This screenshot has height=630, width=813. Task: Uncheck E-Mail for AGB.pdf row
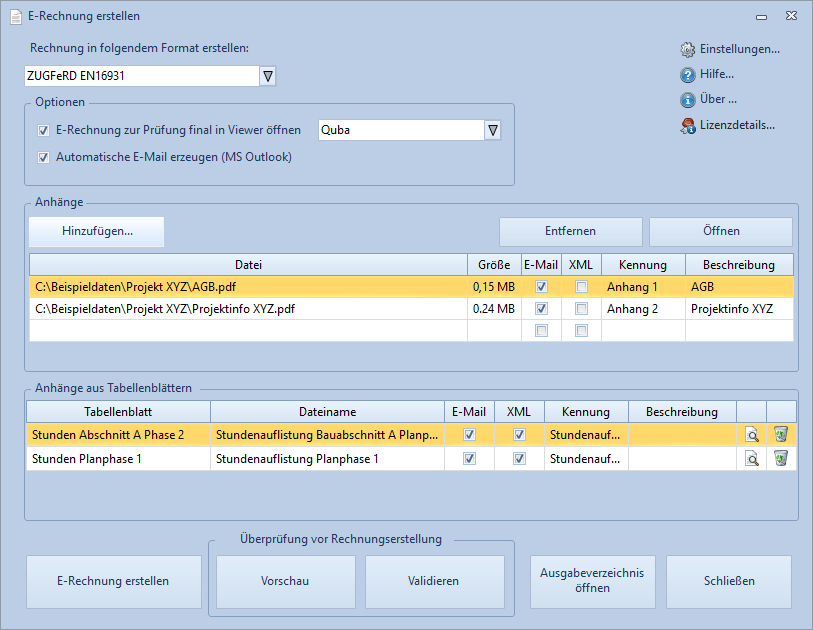pos(541,286)
